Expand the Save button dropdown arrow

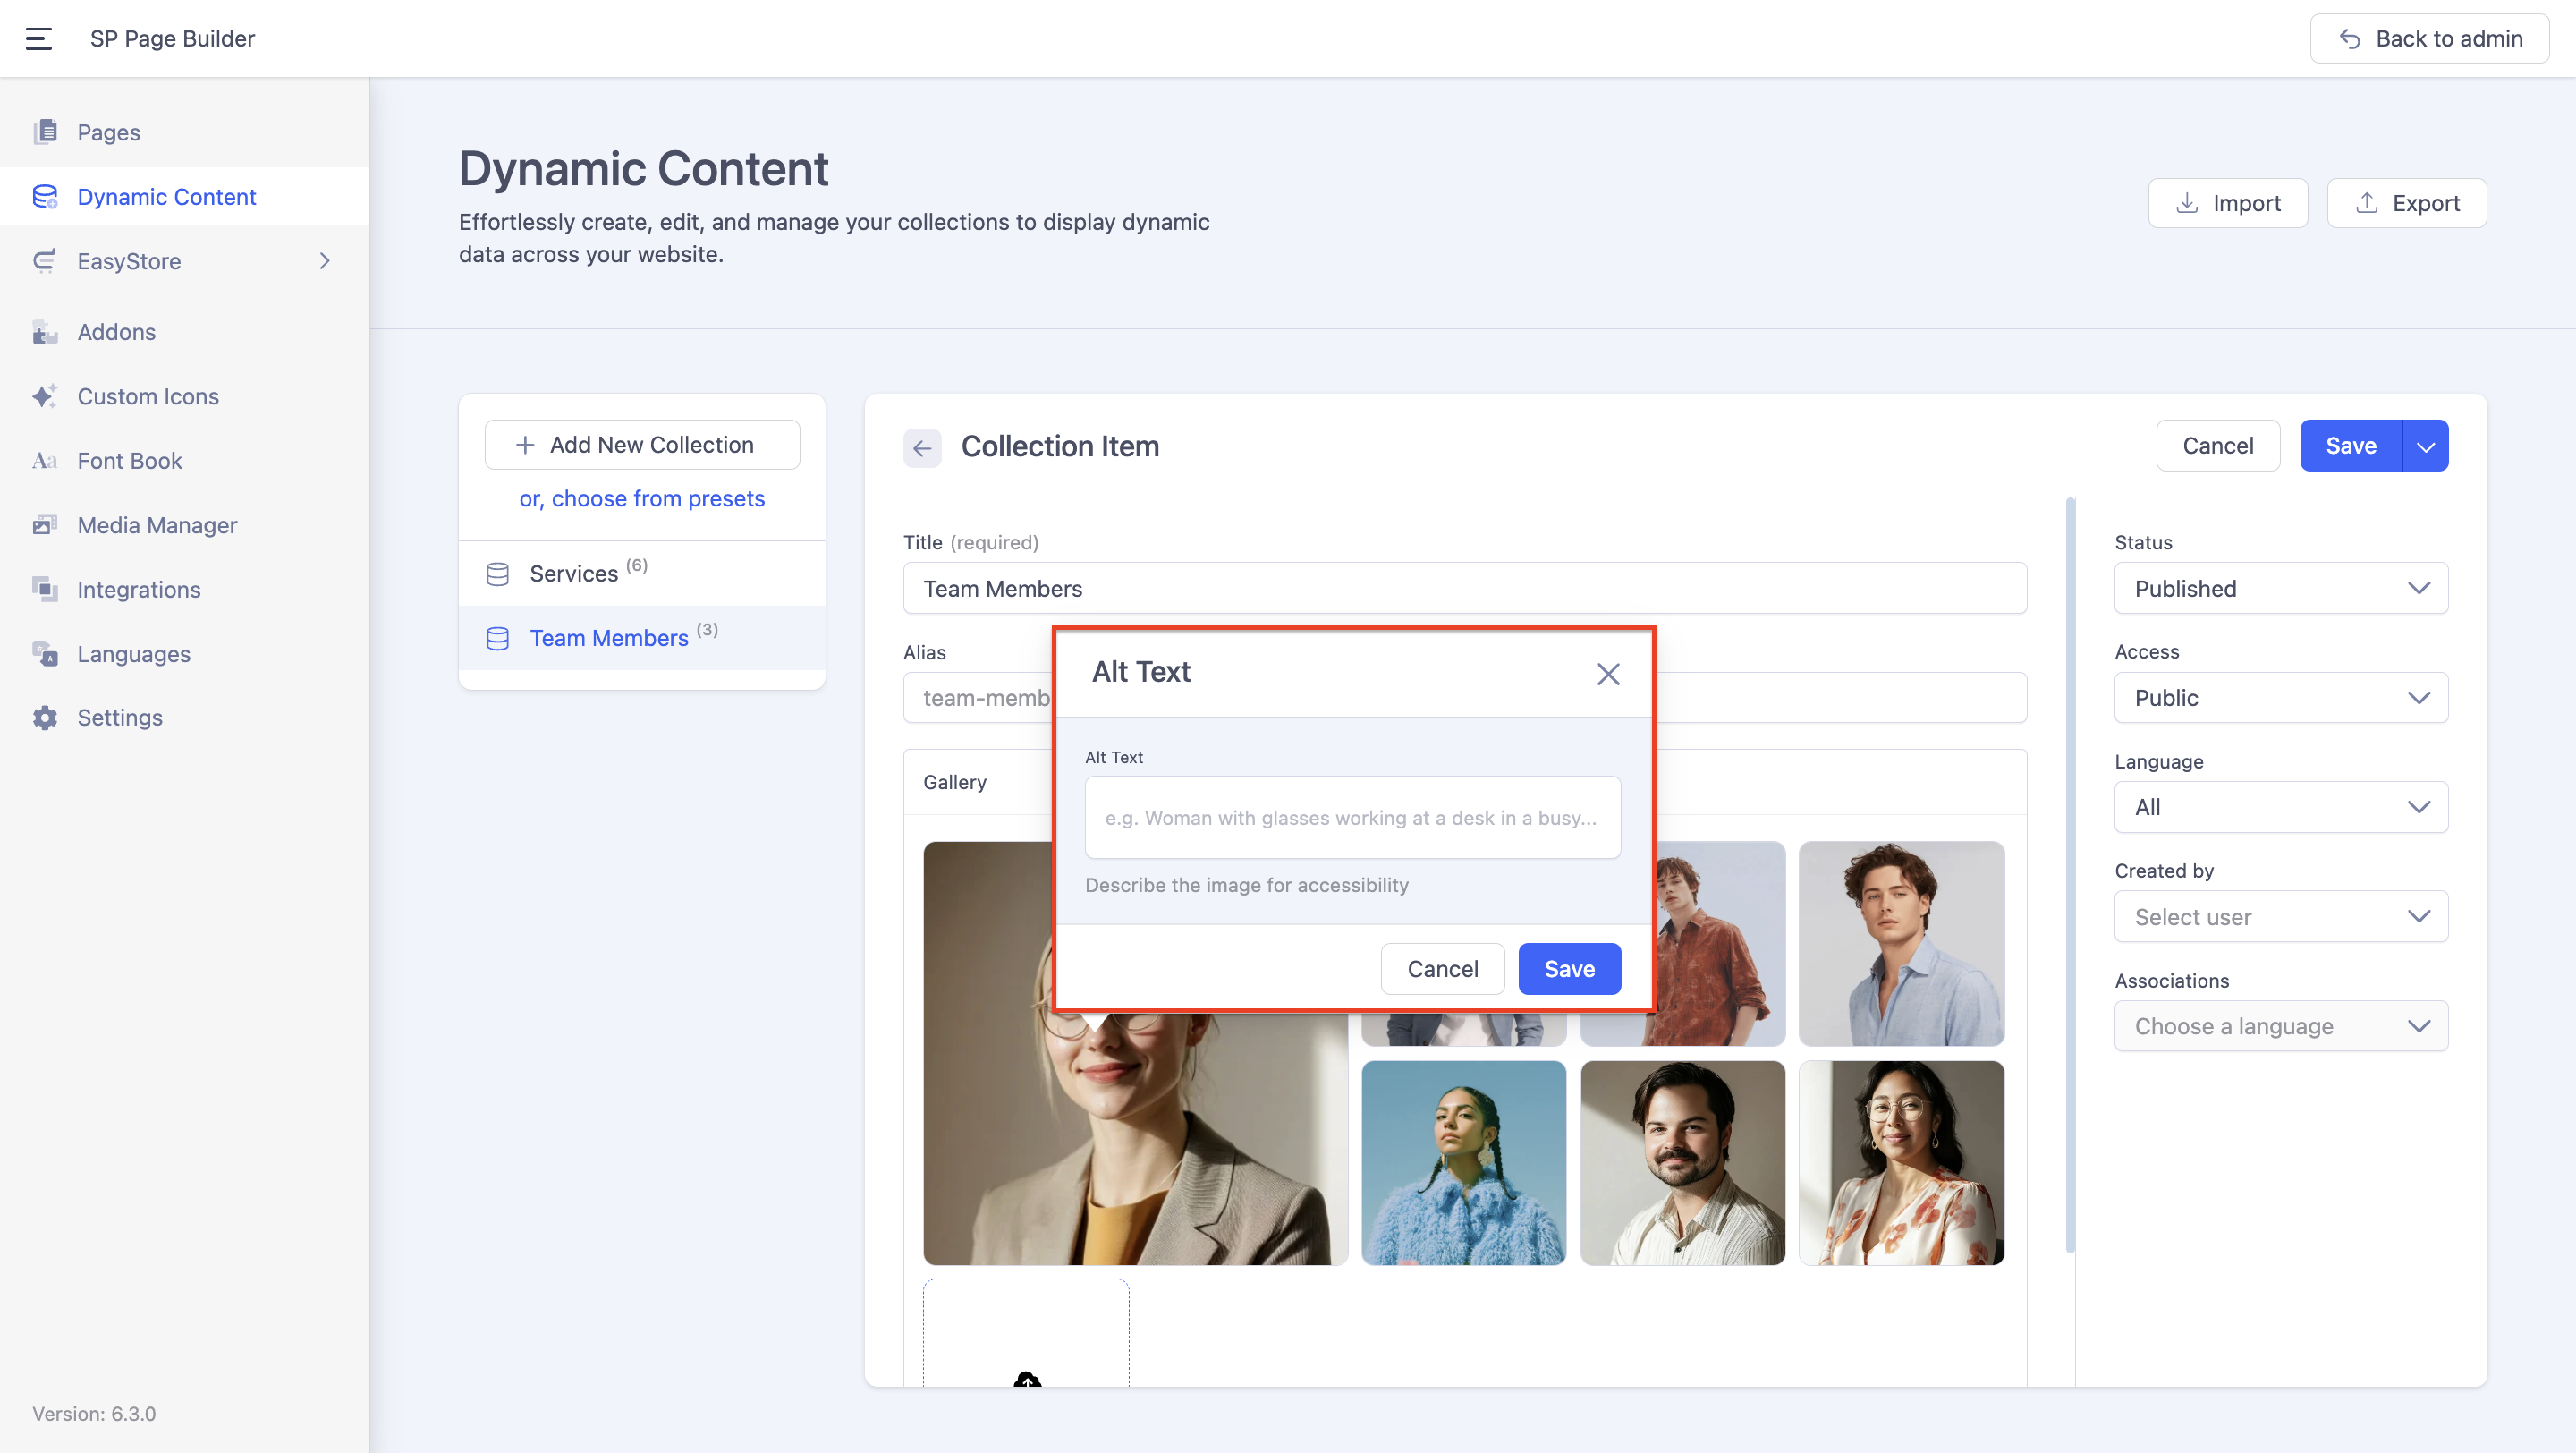[x=2425, y=446]
